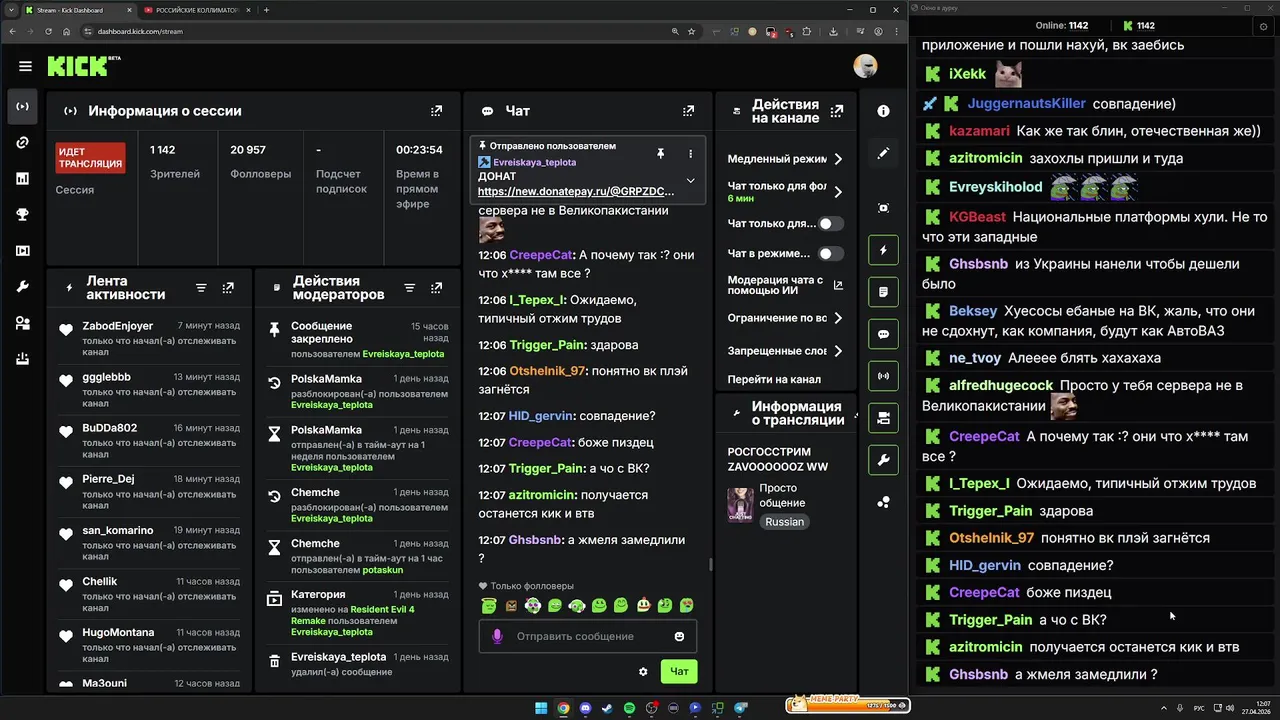
Task: Toggle the lightning bolt widget in the right toolbar
Action: [883, 250]
